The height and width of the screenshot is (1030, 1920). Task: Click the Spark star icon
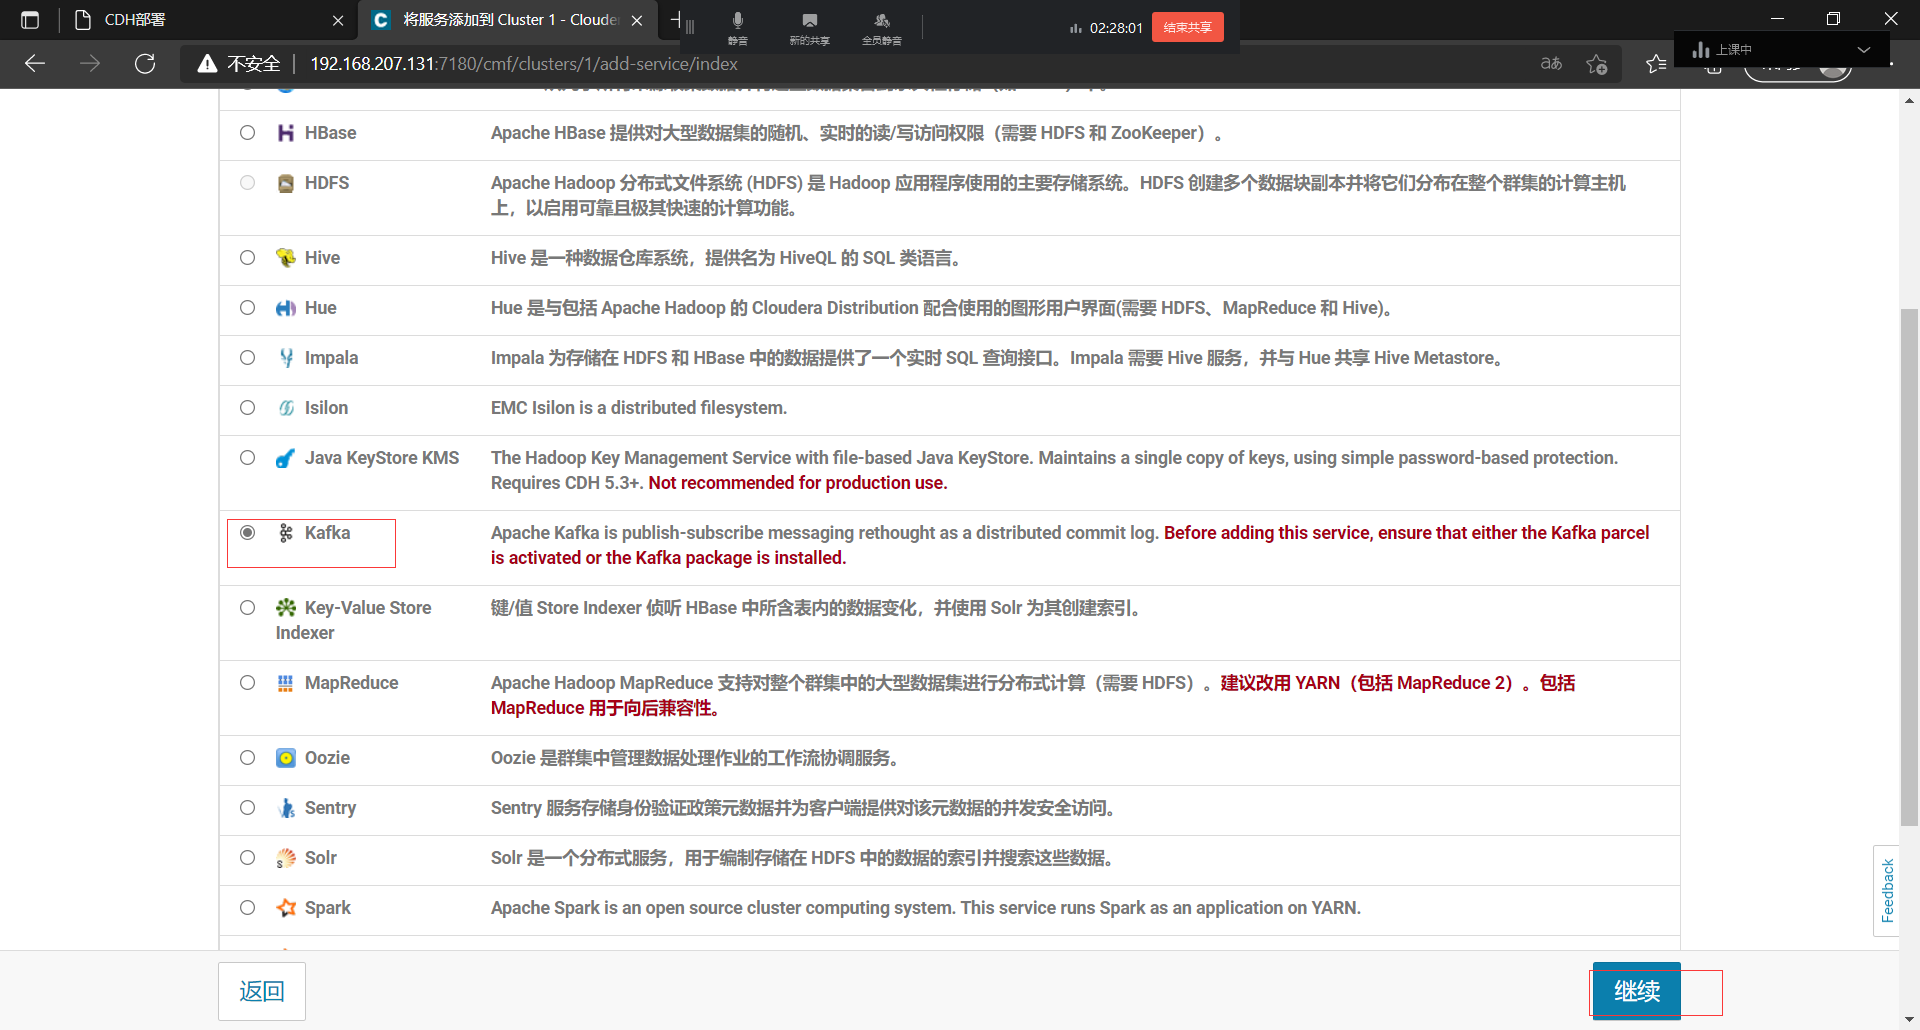coord(286,908)
